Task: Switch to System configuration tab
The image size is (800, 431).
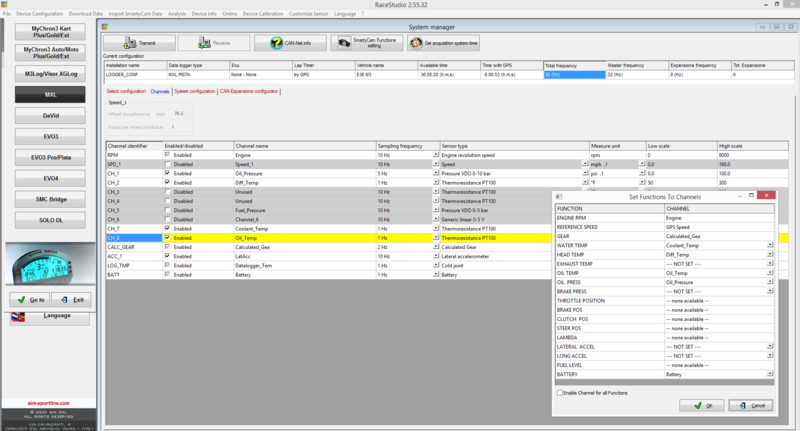Action: [x=195, y=91]
